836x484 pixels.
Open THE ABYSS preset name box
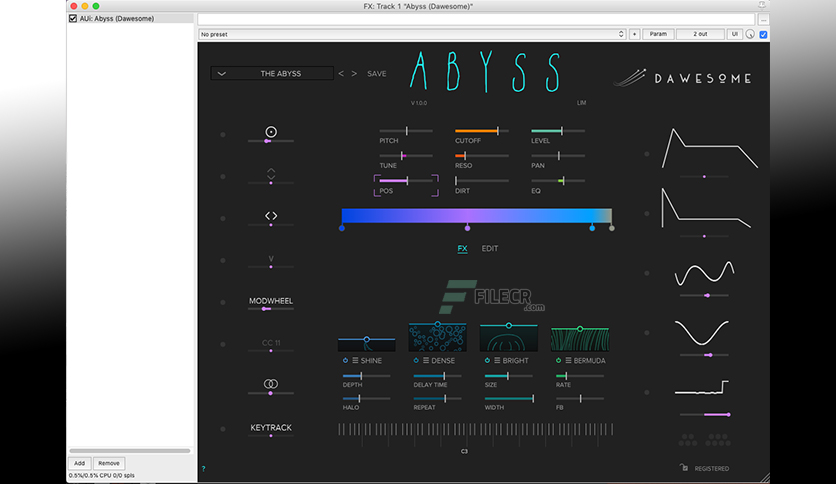(272, 74)
